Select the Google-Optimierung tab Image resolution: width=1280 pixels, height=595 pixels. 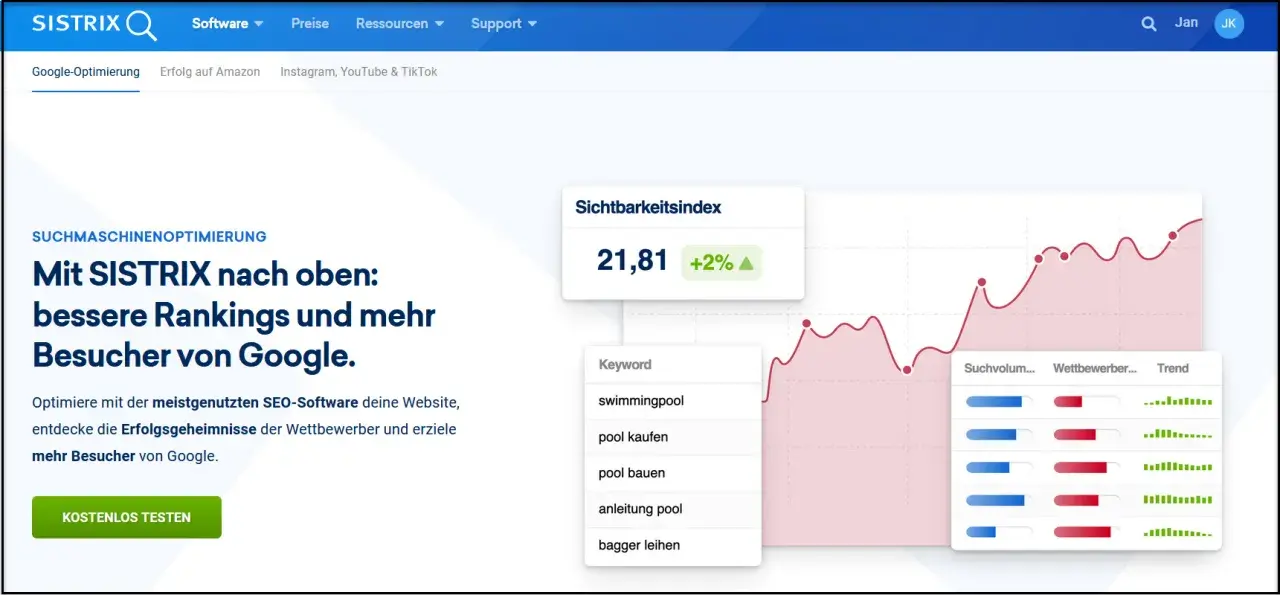[x=86, y=72]
